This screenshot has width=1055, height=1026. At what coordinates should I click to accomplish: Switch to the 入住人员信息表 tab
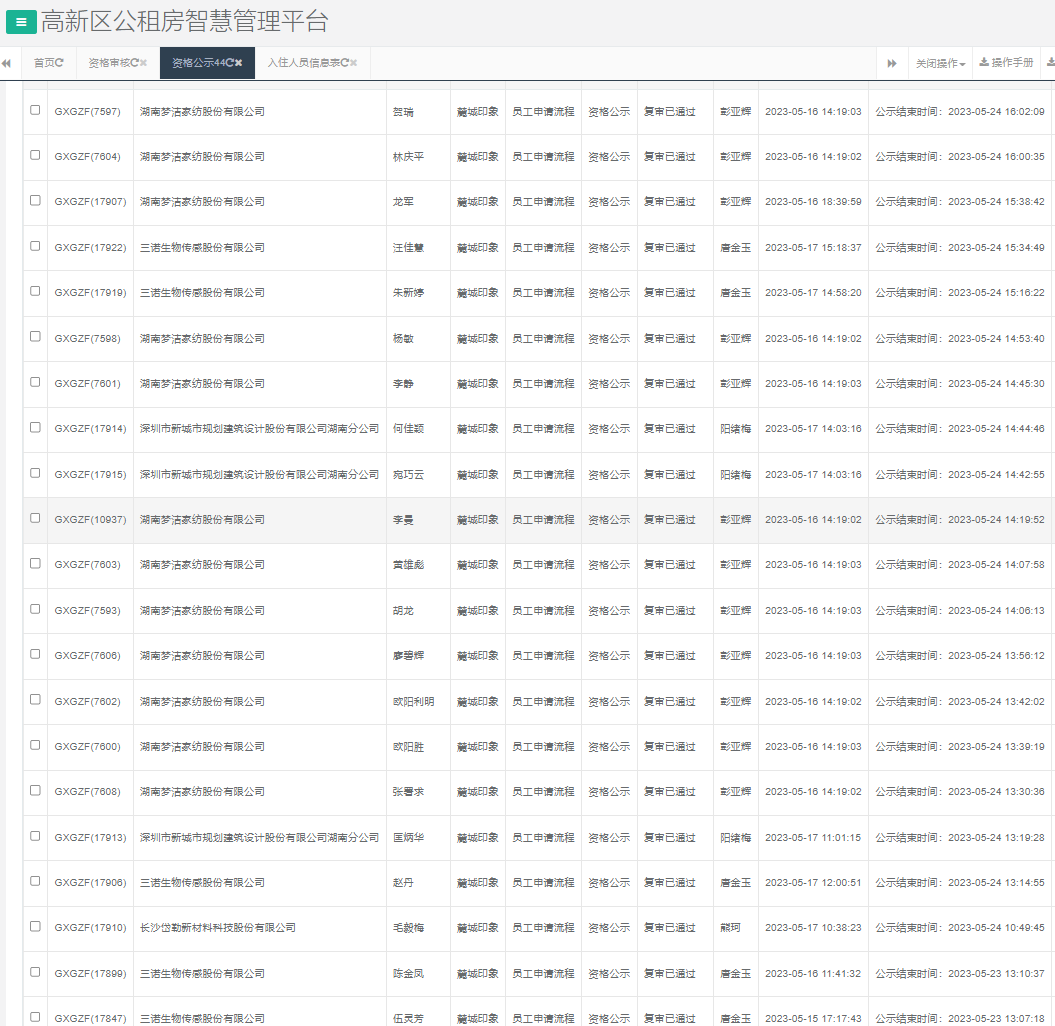tap(302, 63)
